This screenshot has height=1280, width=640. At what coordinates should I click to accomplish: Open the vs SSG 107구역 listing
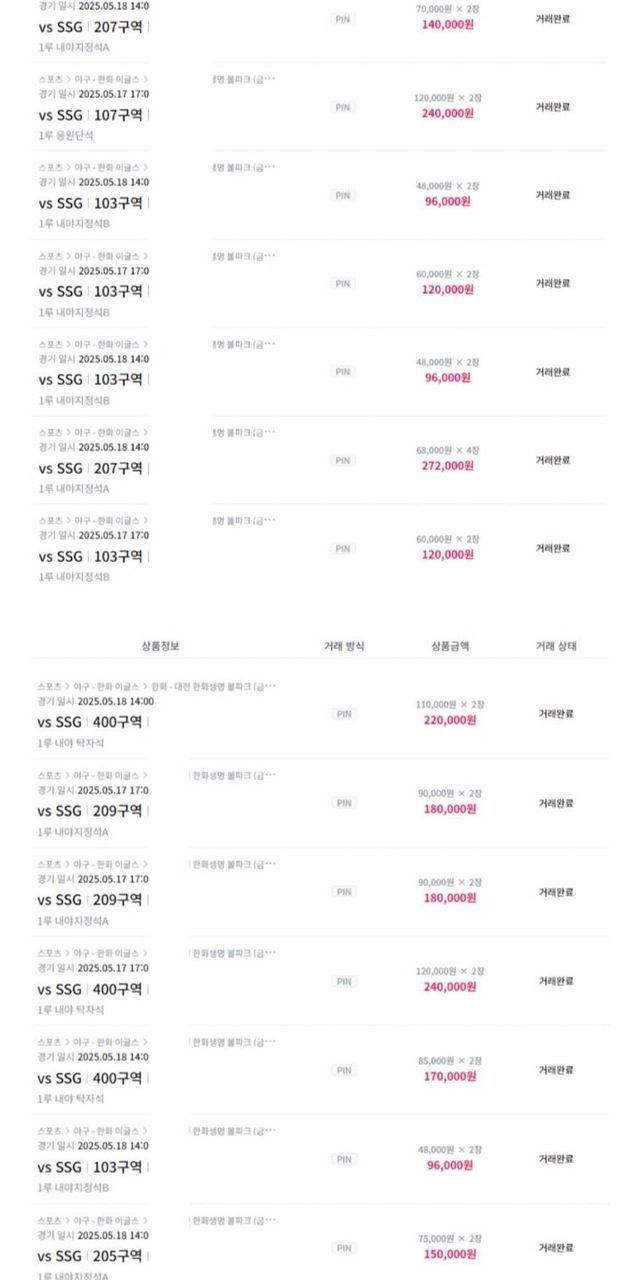[91, 115]
